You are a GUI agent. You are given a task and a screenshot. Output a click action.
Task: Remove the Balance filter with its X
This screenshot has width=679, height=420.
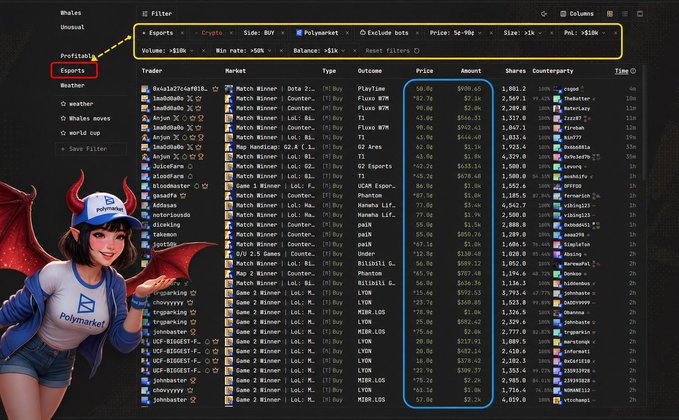[355, 51]
